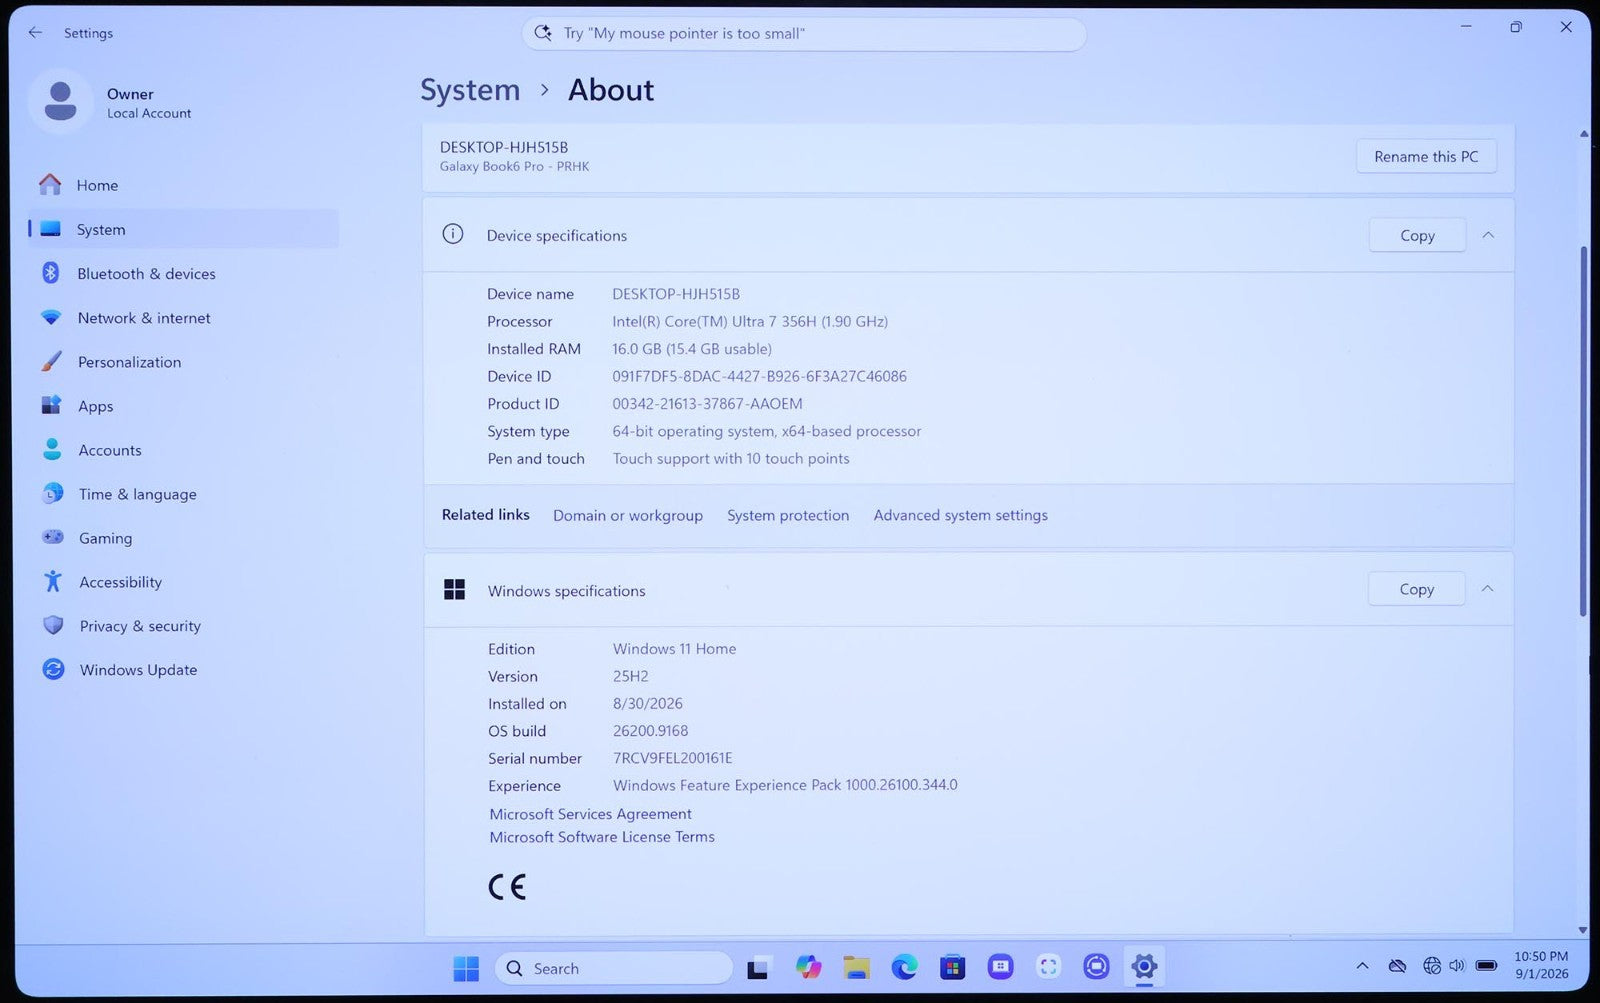Click the Settings search box

click(x=804, y=33)
